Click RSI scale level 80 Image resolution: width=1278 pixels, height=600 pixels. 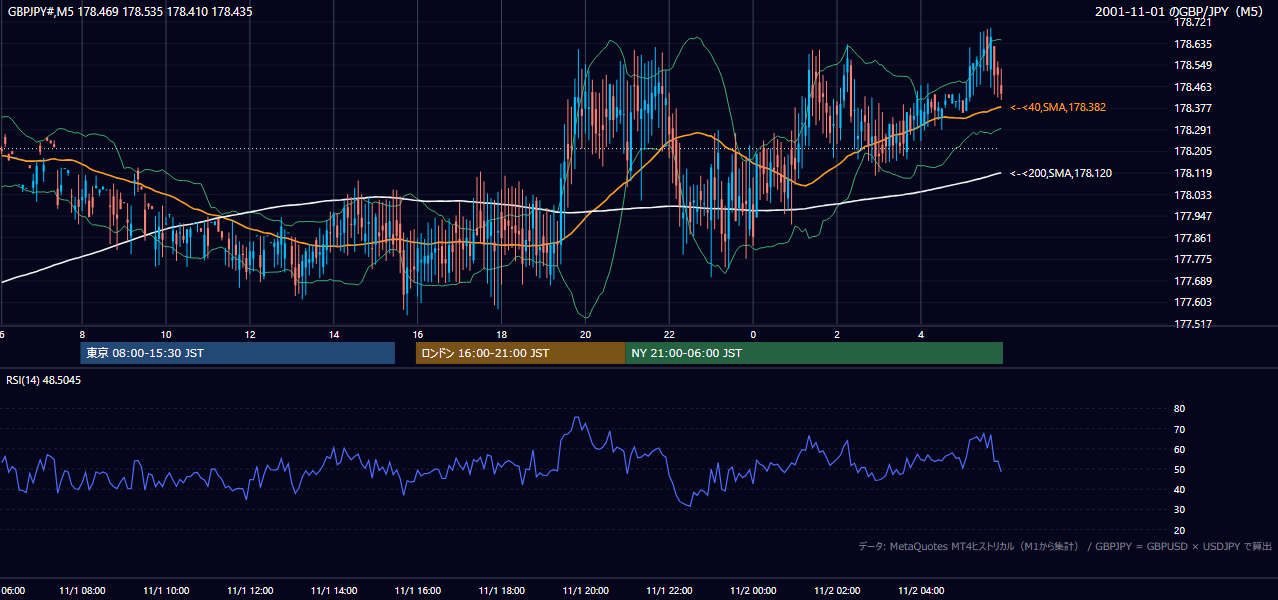point(1179,409)
